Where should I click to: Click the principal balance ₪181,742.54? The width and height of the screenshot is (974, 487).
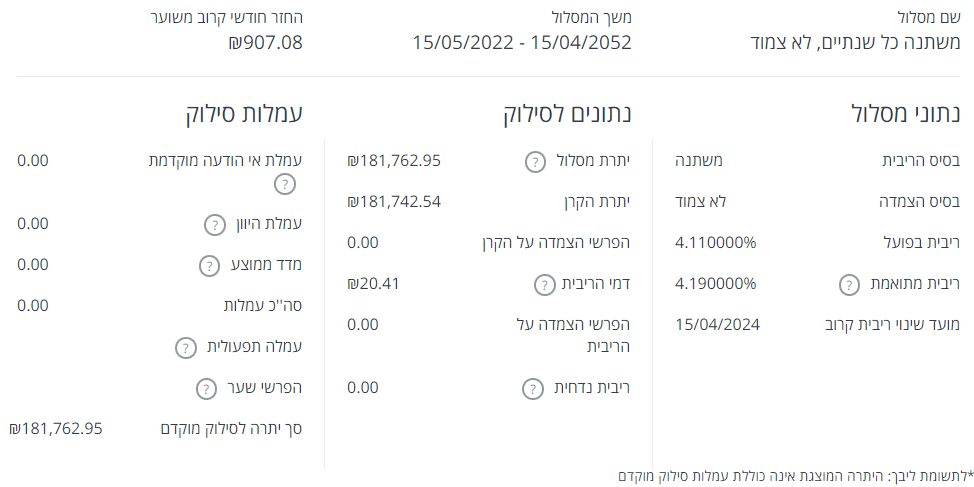click(394, 201)
